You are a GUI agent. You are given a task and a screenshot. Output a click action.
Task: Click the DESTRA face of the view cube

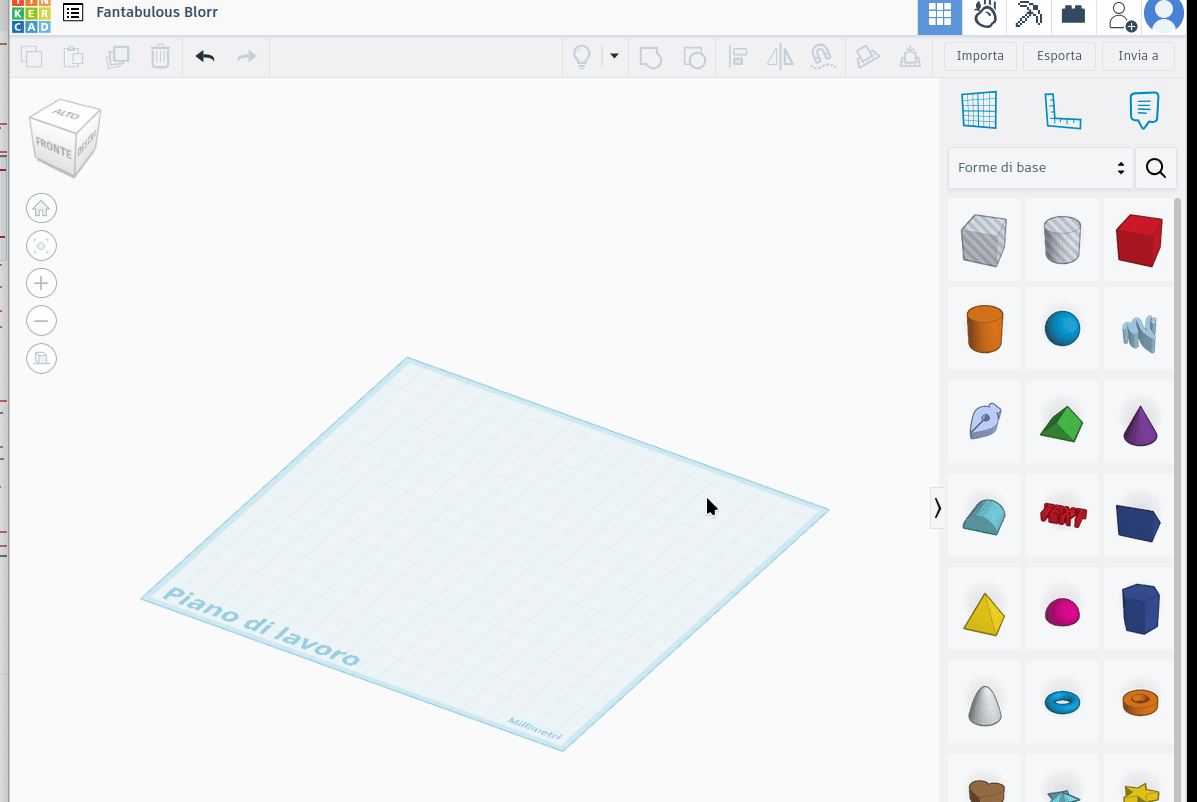tap(89, 143)
